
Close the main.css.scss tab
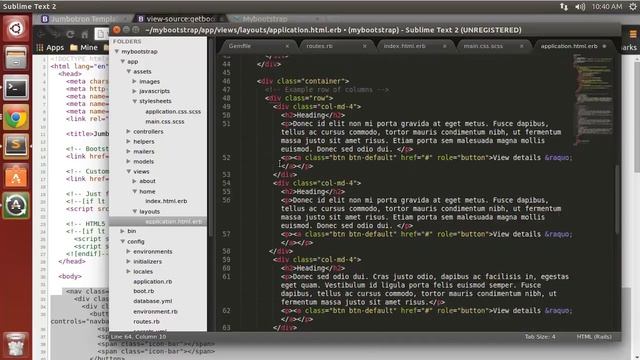[x=521, y=46]
